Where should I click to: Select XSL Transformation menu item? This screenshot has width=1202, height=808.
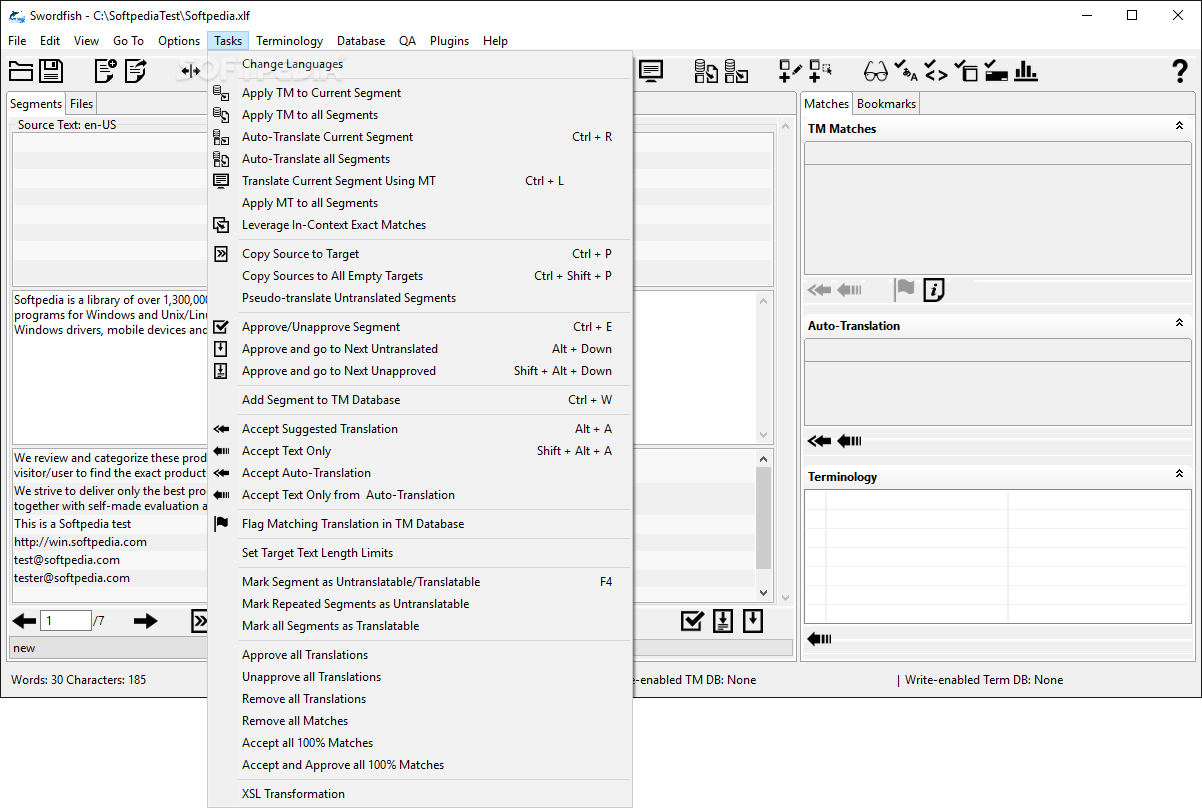tap(420, 794)
